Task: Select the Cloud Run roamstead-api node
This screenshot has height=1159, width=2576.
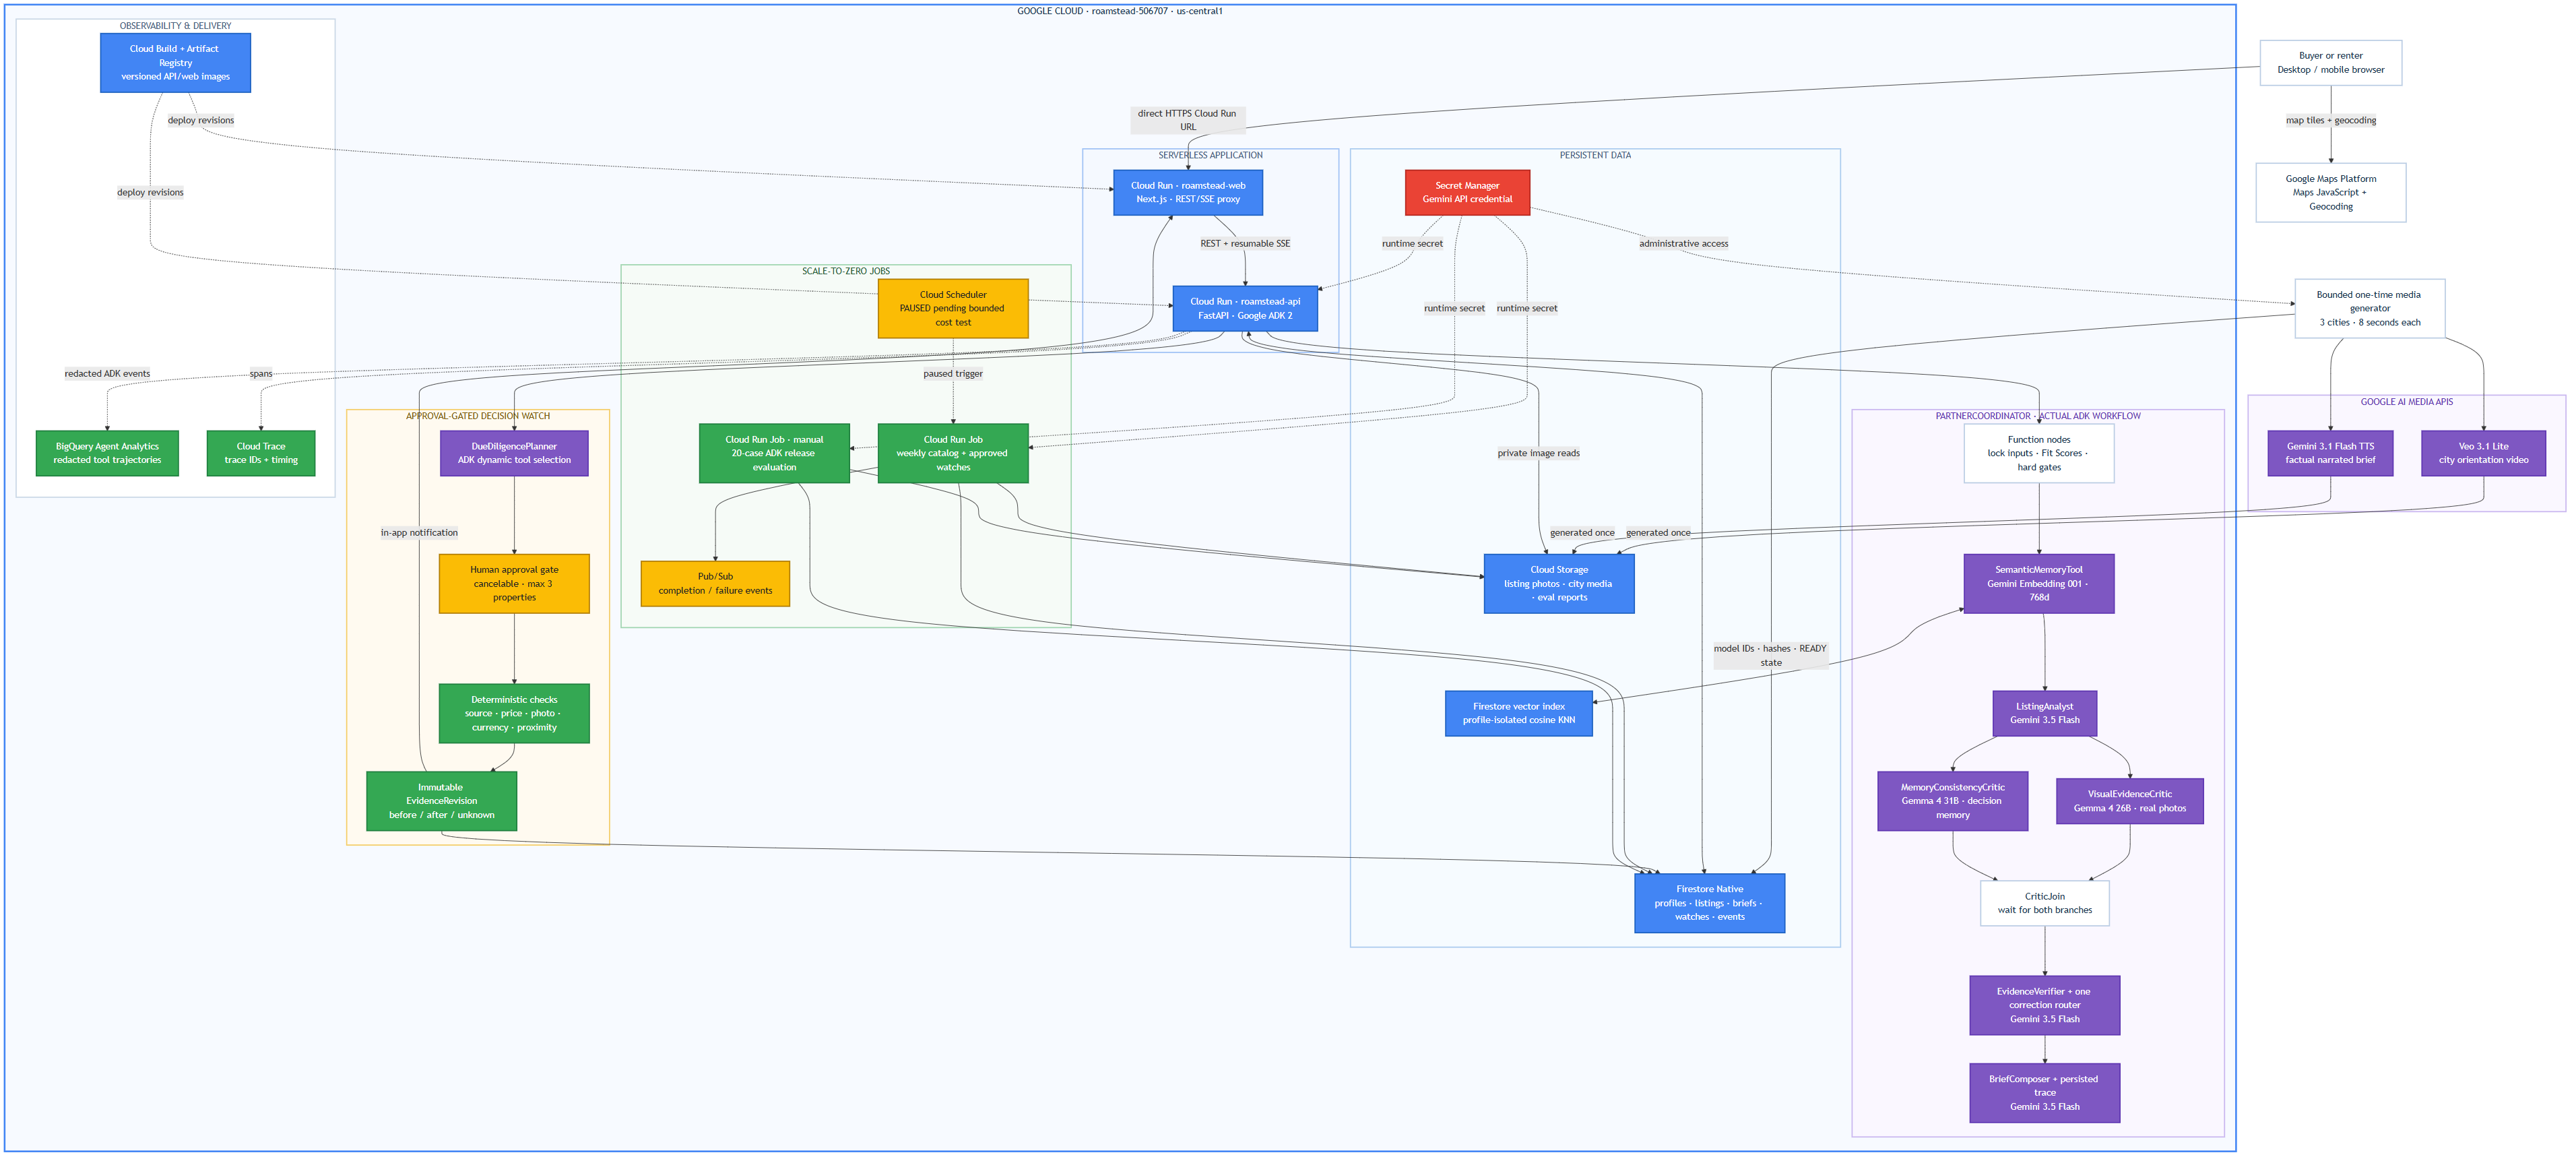Action: click(1245, 308)
